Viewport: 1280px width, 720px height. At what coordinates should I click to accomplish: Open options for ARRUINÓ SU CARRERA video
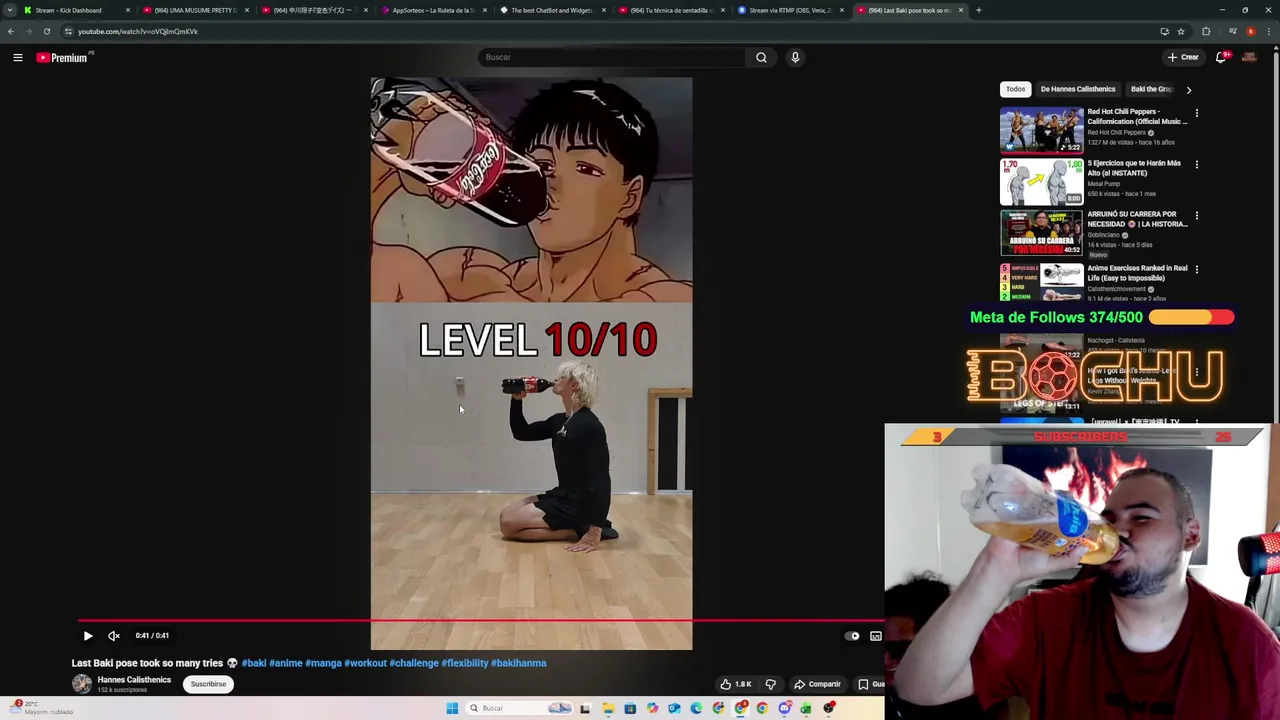point(1196,215)
